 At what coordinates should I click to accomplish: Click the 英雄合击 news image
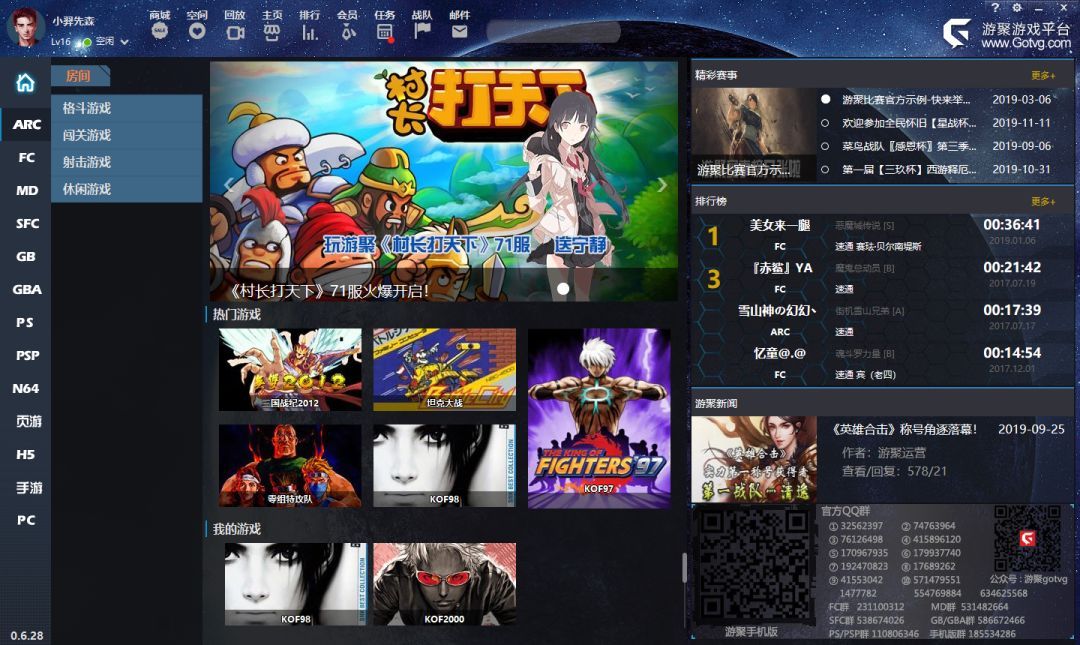(754, 459)
